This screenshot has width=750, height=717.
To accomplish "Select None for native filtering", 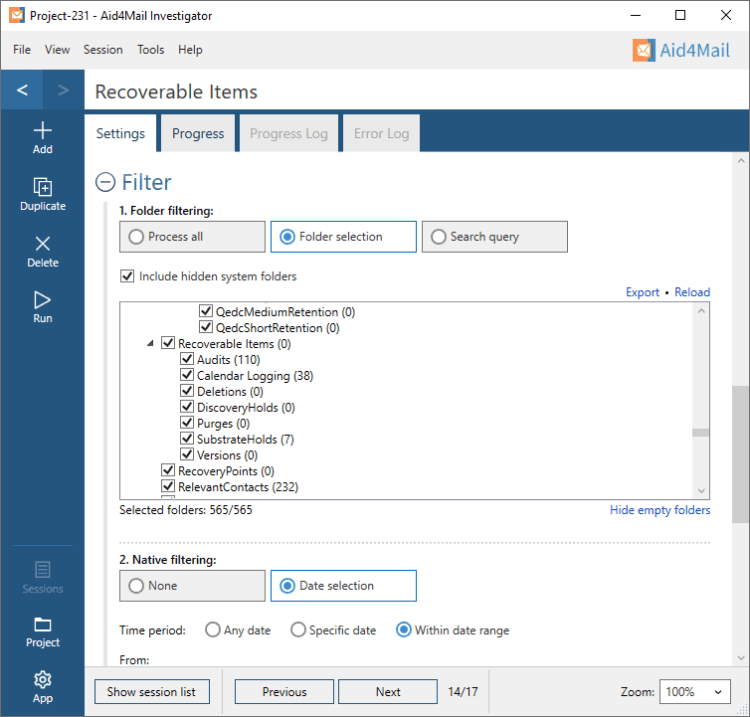I will [192, 585].
